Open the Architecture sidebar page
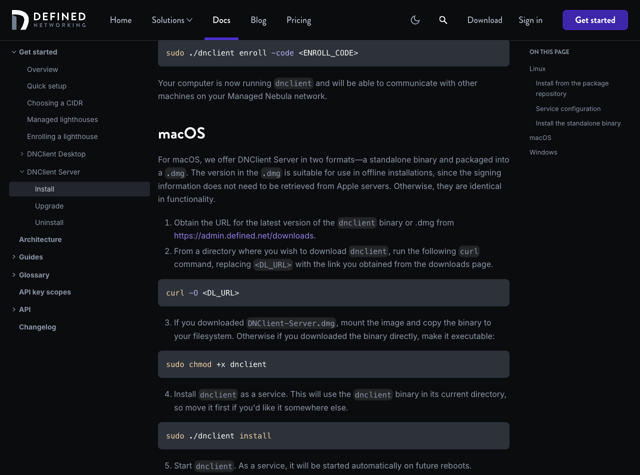 pyautogui.click(x=40, y=240)
